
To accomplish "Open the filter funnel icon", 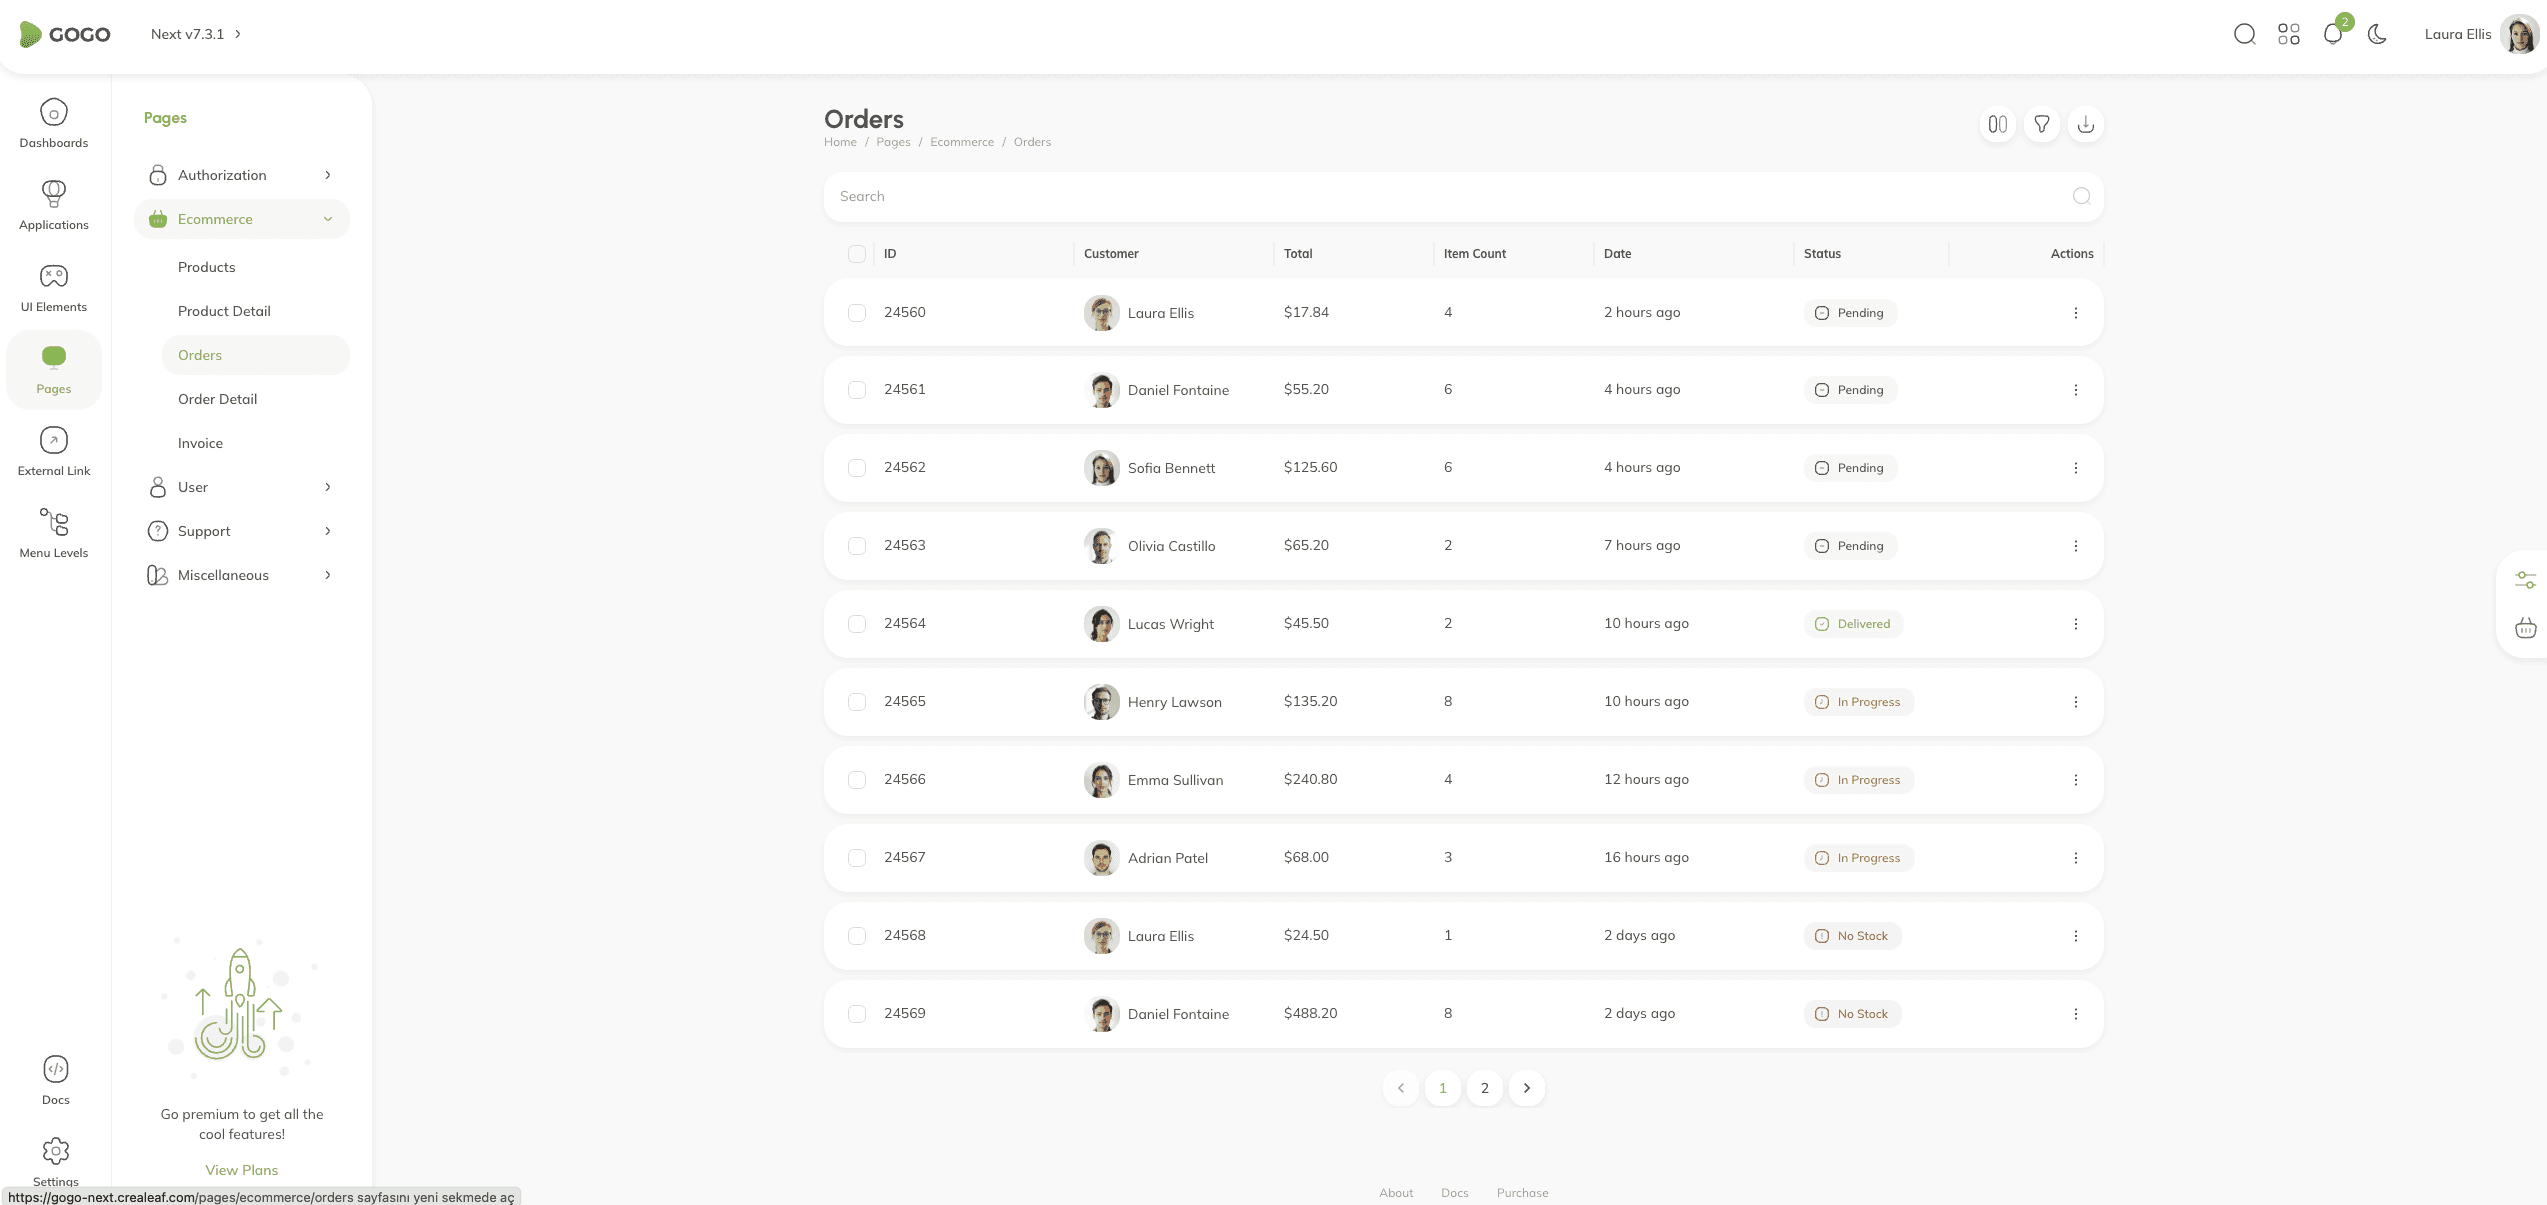I will pos(2041,124).
